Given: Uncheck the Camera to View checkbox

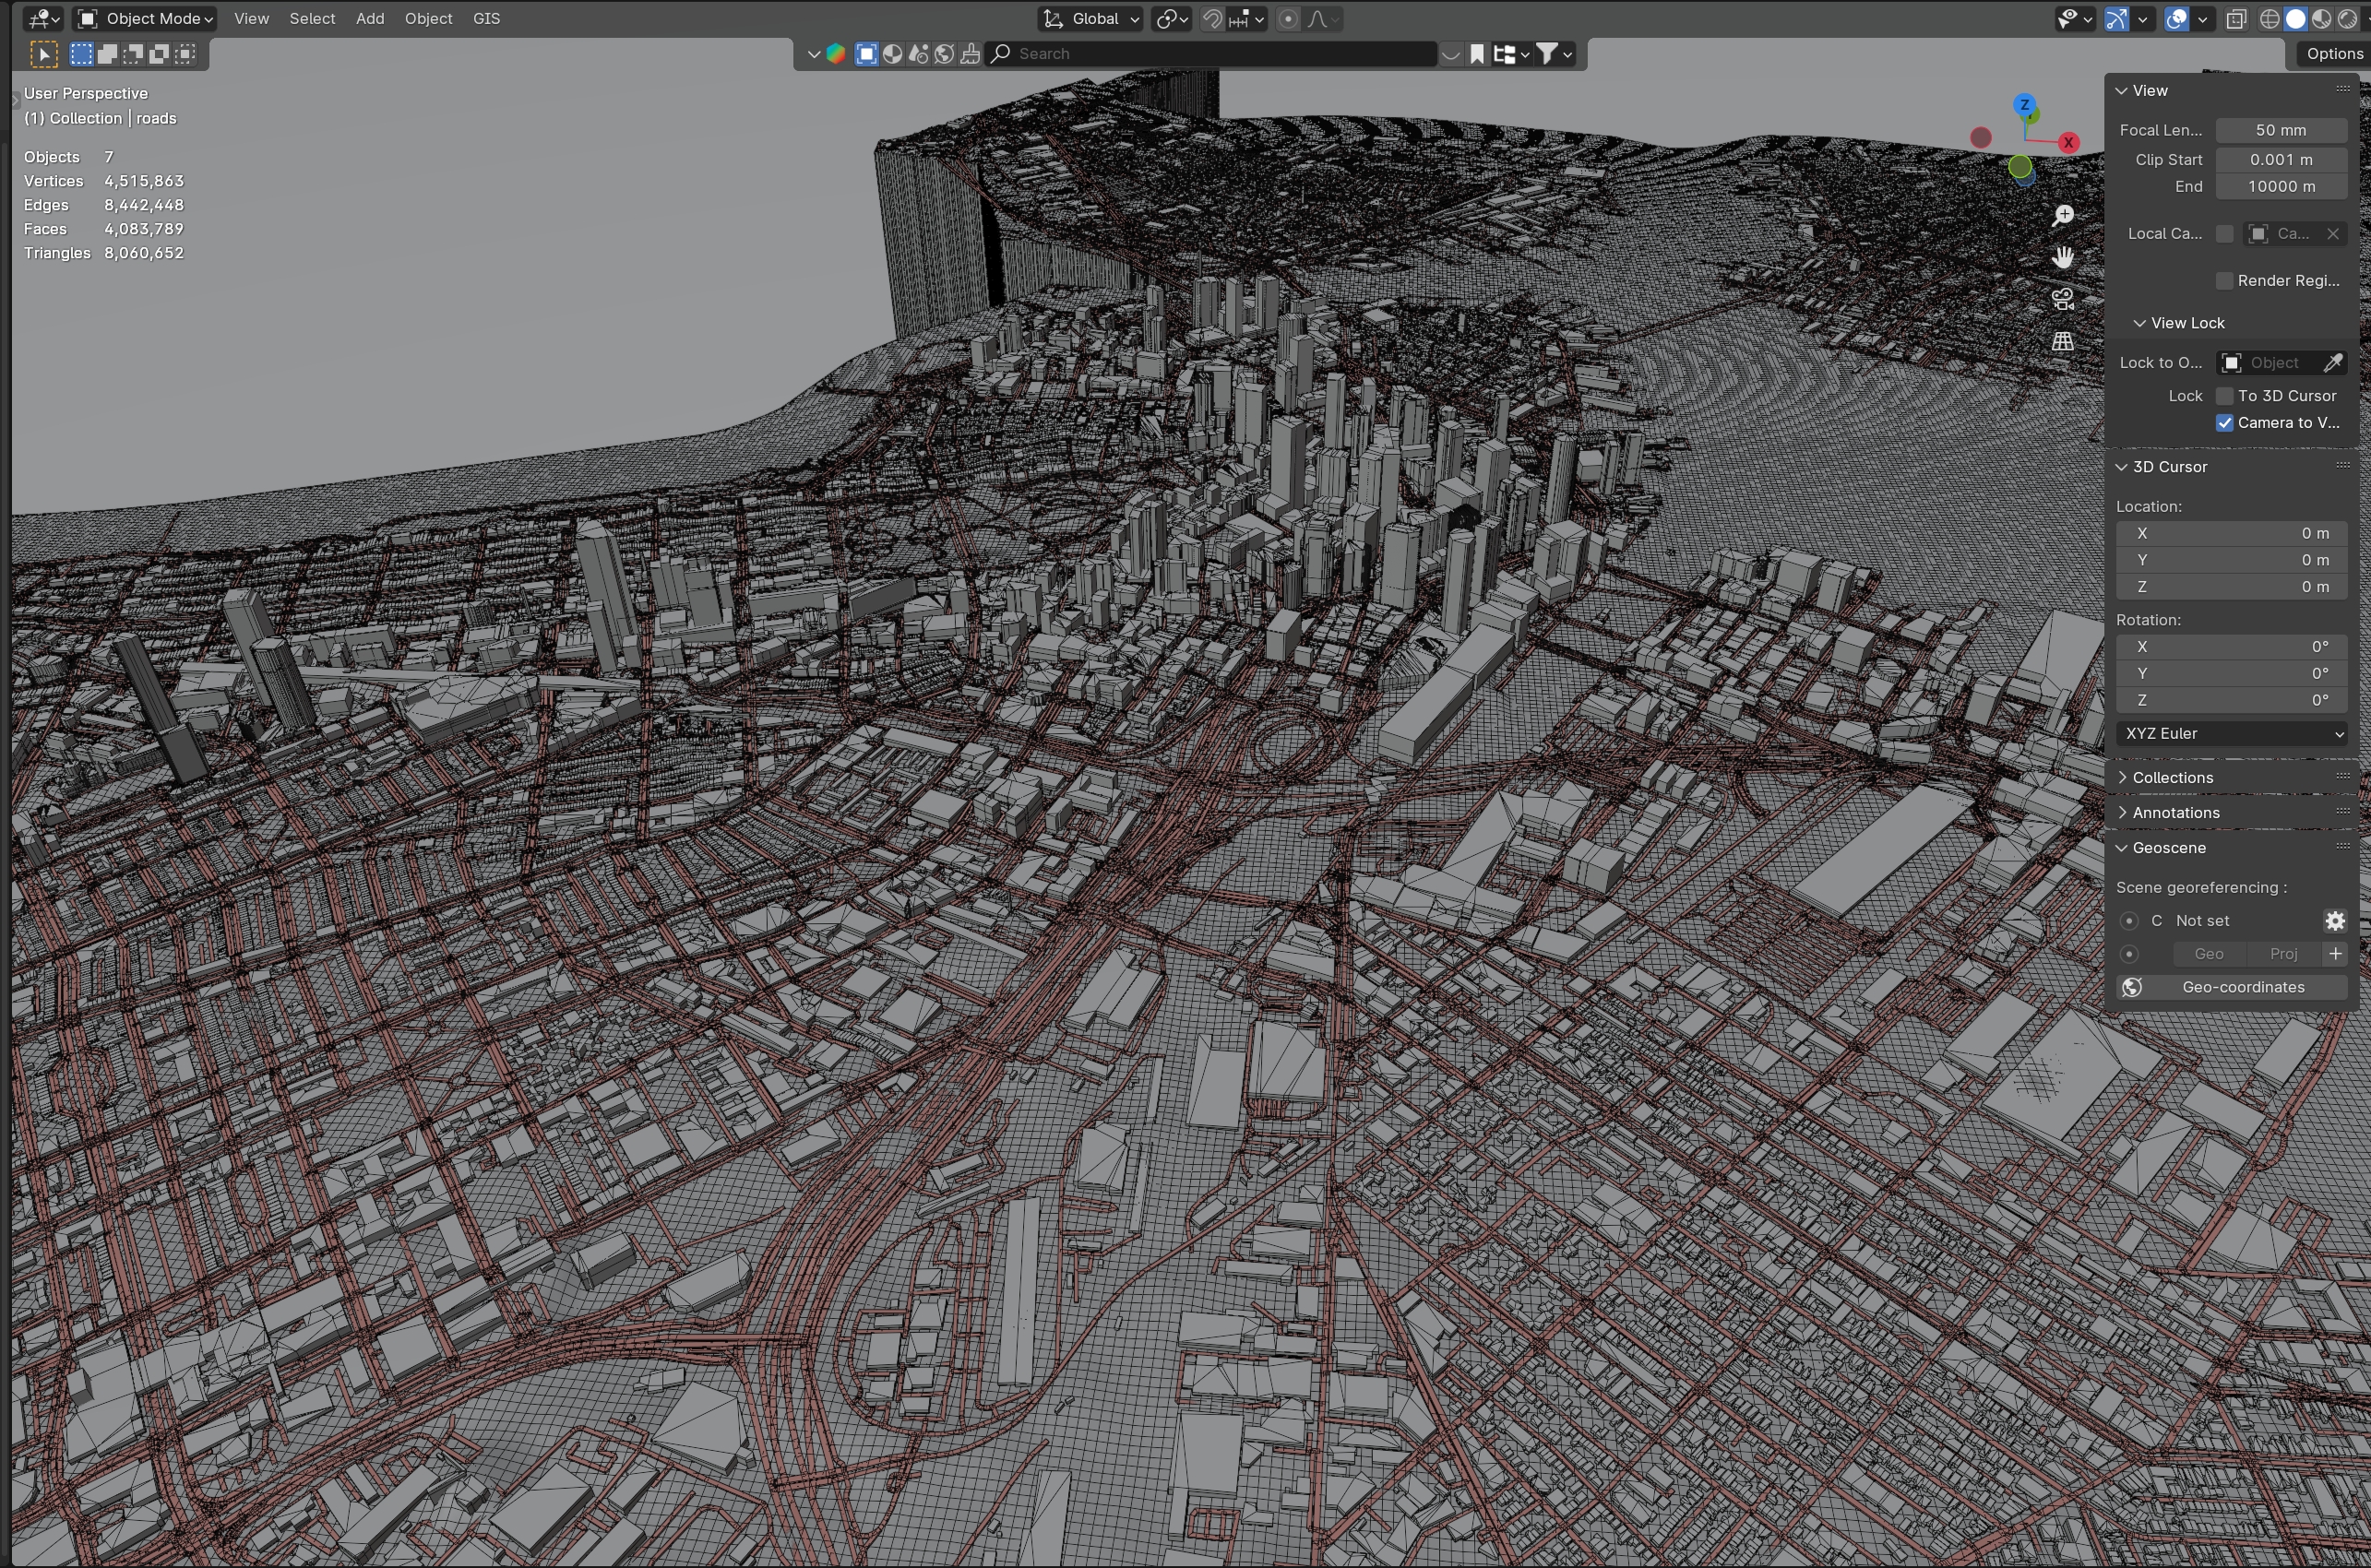Looking at the screenshot, I should (x=2224, y=423).
